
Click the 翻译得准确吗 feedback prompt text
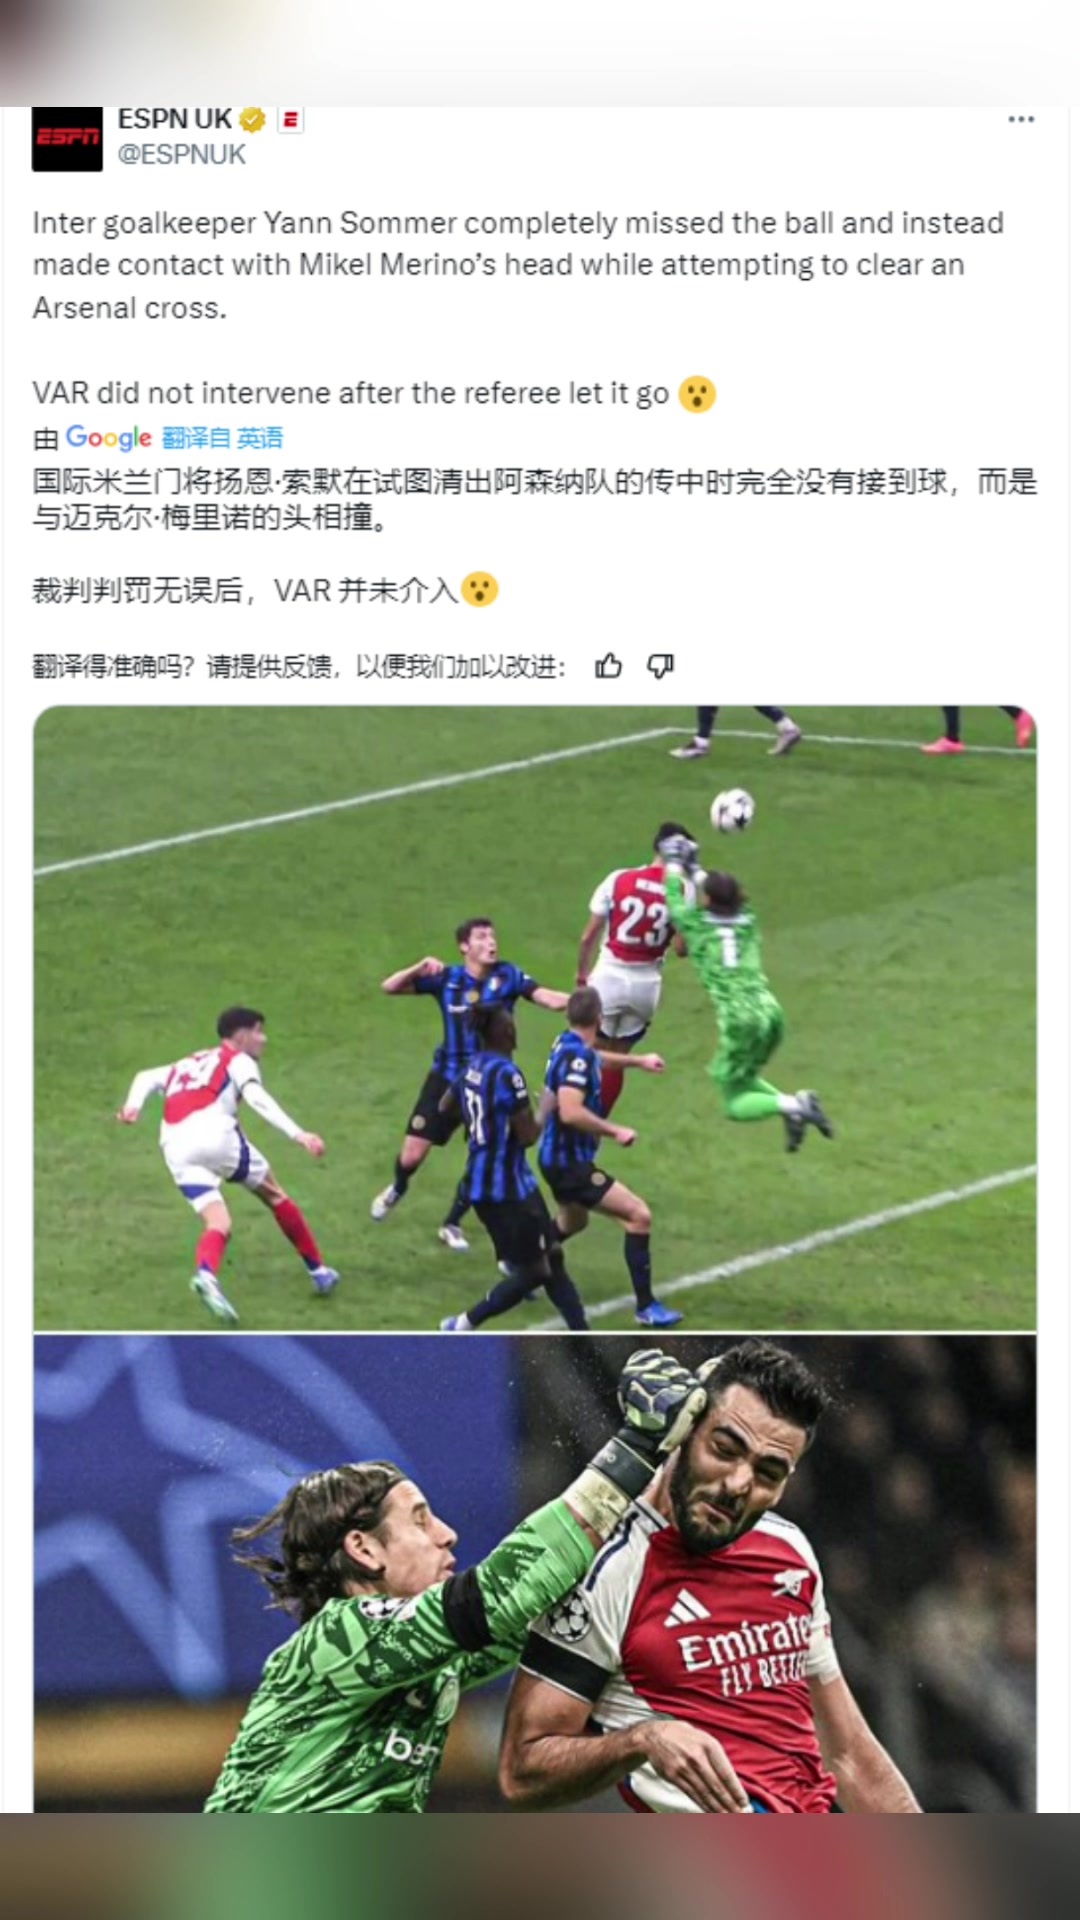tap(299, 666)
